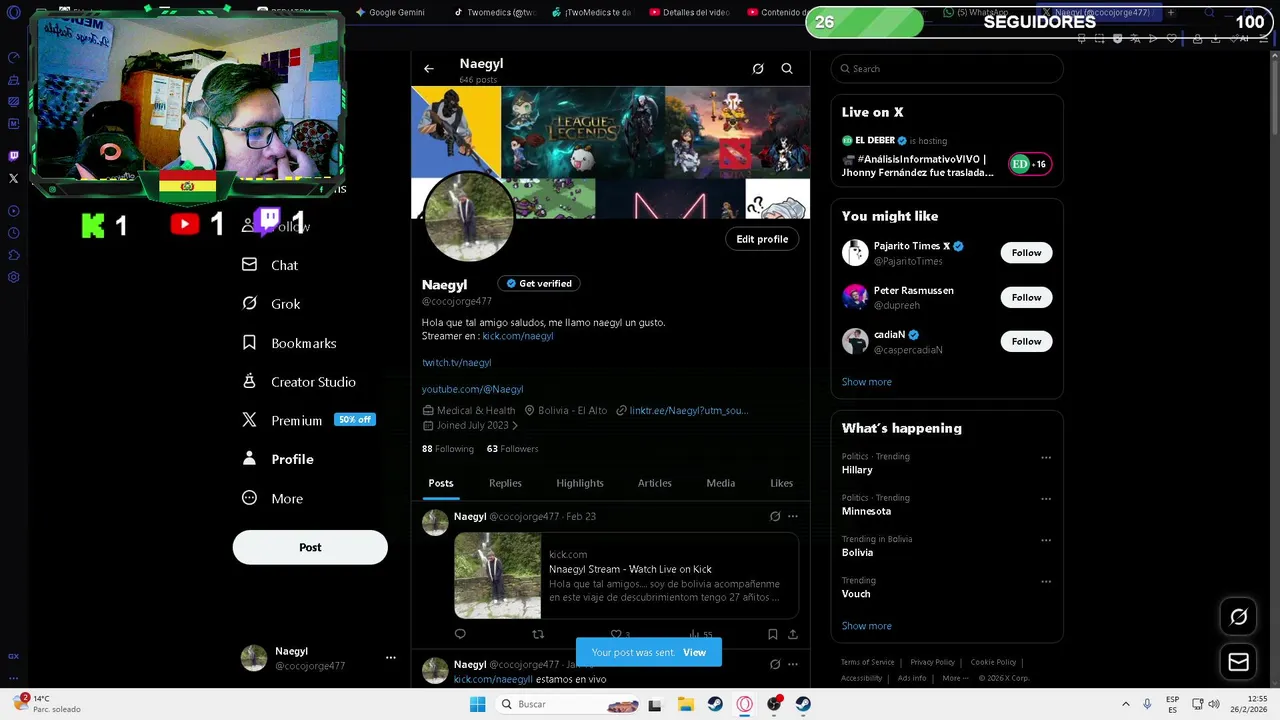Open the More menu in sidebar
Screen dimensions: 1280x720
pyautogui.click(x=272, y=498)
